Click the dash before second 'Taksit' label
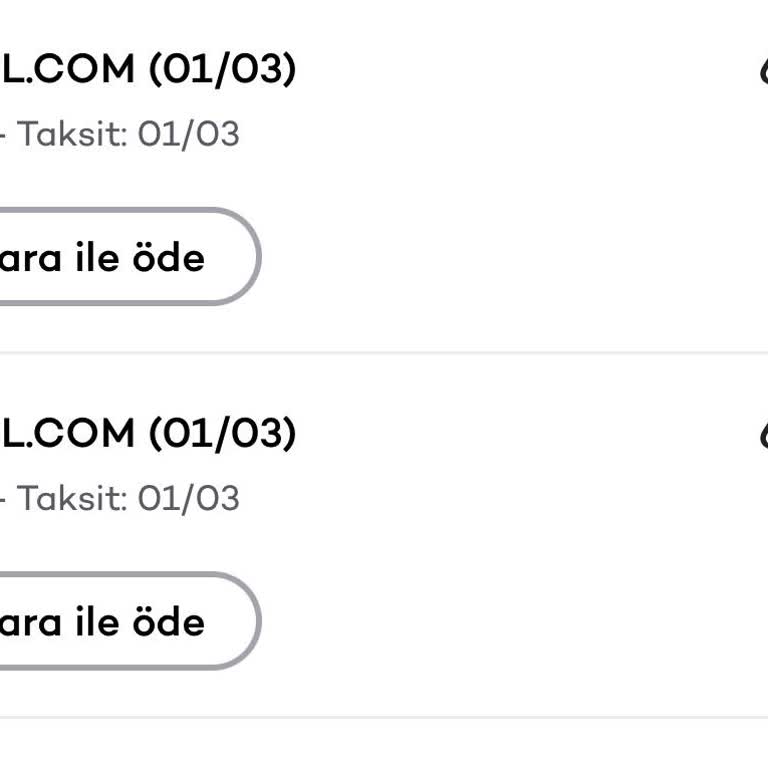 [x=2, y=499]
